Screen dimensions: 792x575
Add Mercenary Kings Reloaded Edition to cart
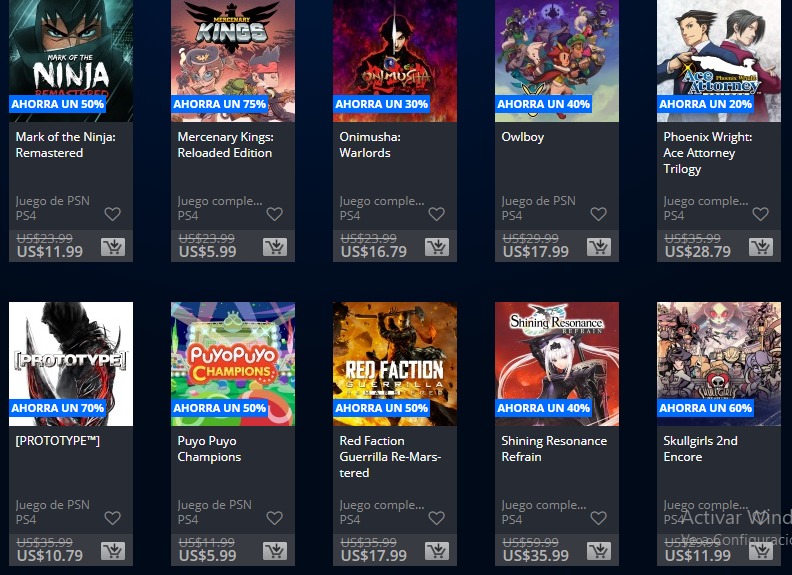point(275,247)
